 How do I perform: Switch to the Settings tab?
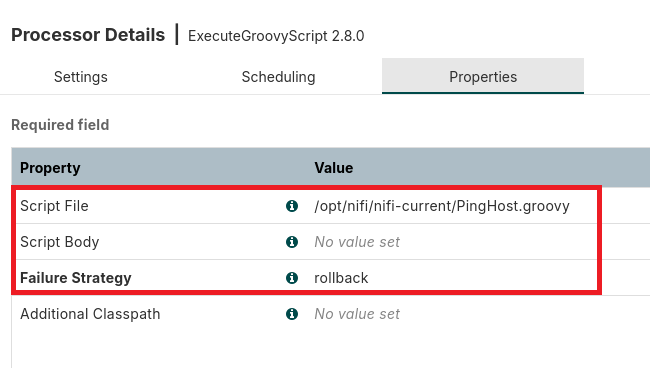tap(81, 77)
